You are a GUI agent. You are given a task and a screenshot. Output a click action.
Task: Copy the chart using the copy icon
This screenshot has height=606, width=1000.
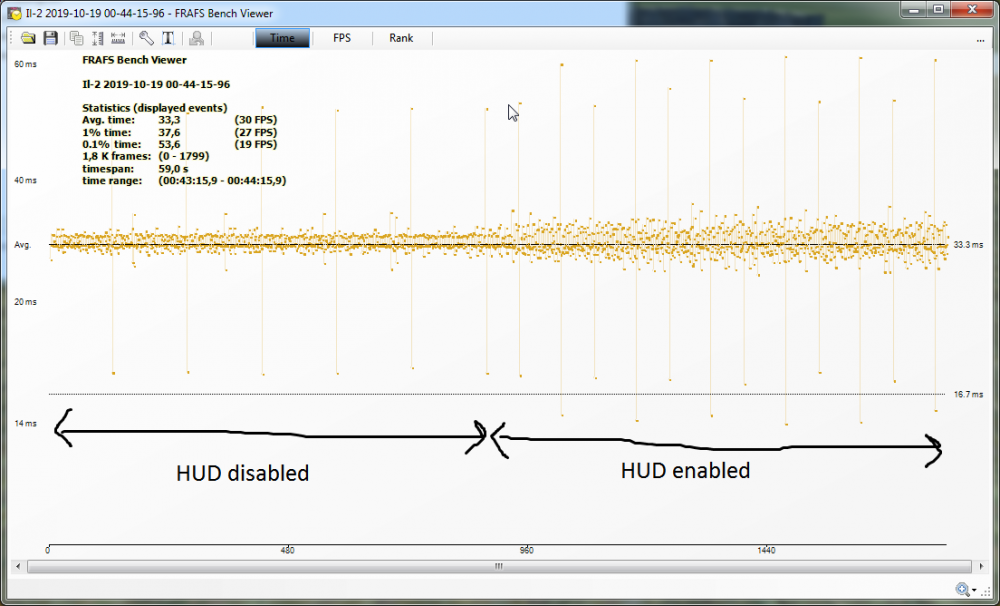tap(77, 38)
